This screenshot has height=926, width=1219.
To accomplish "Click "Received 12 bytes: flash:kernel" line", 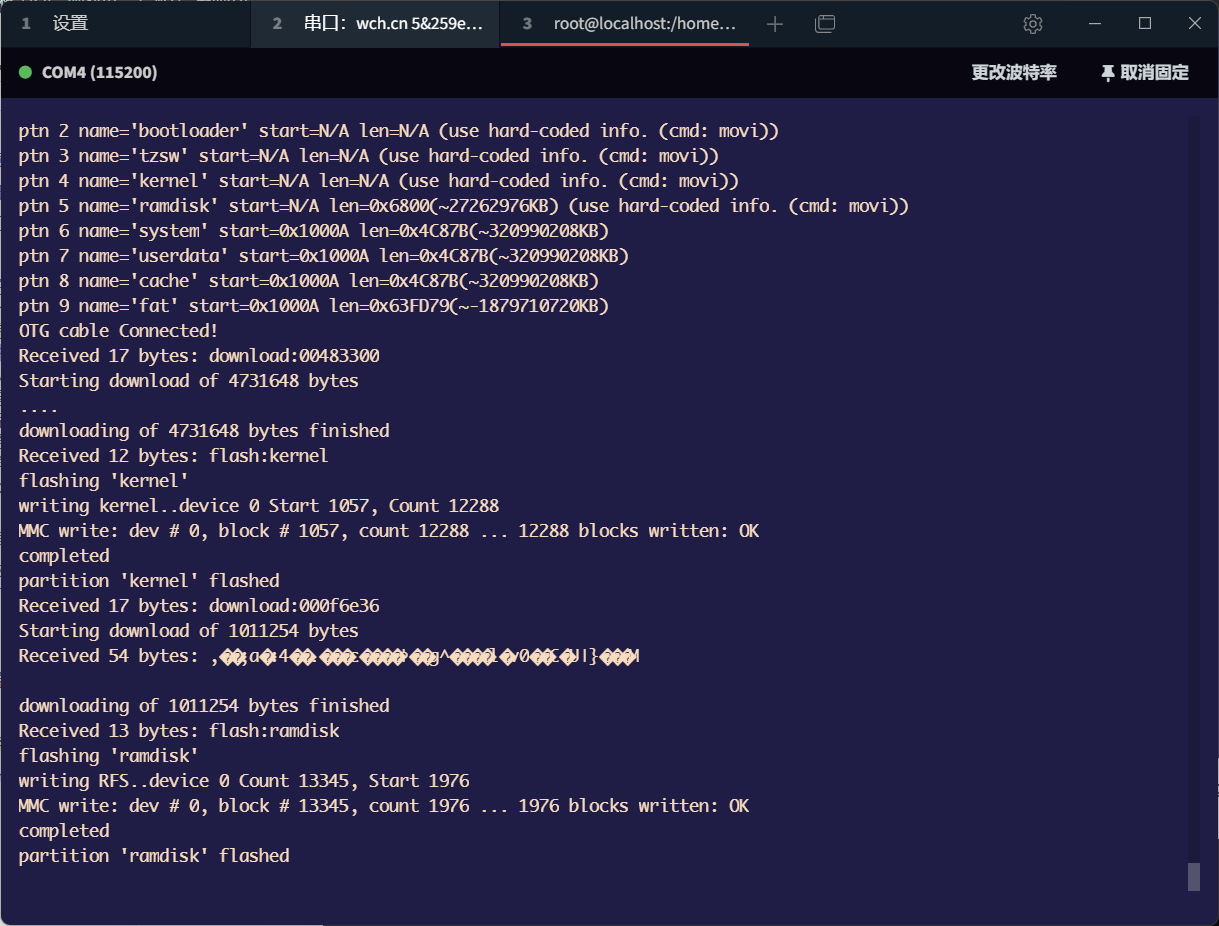I will tap(173, 456).
